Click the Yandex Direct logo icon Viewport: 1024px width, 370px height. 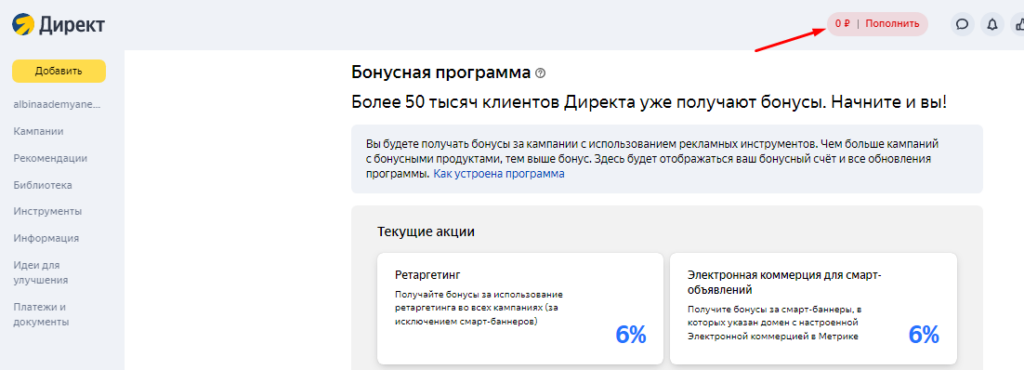(23, 25)
